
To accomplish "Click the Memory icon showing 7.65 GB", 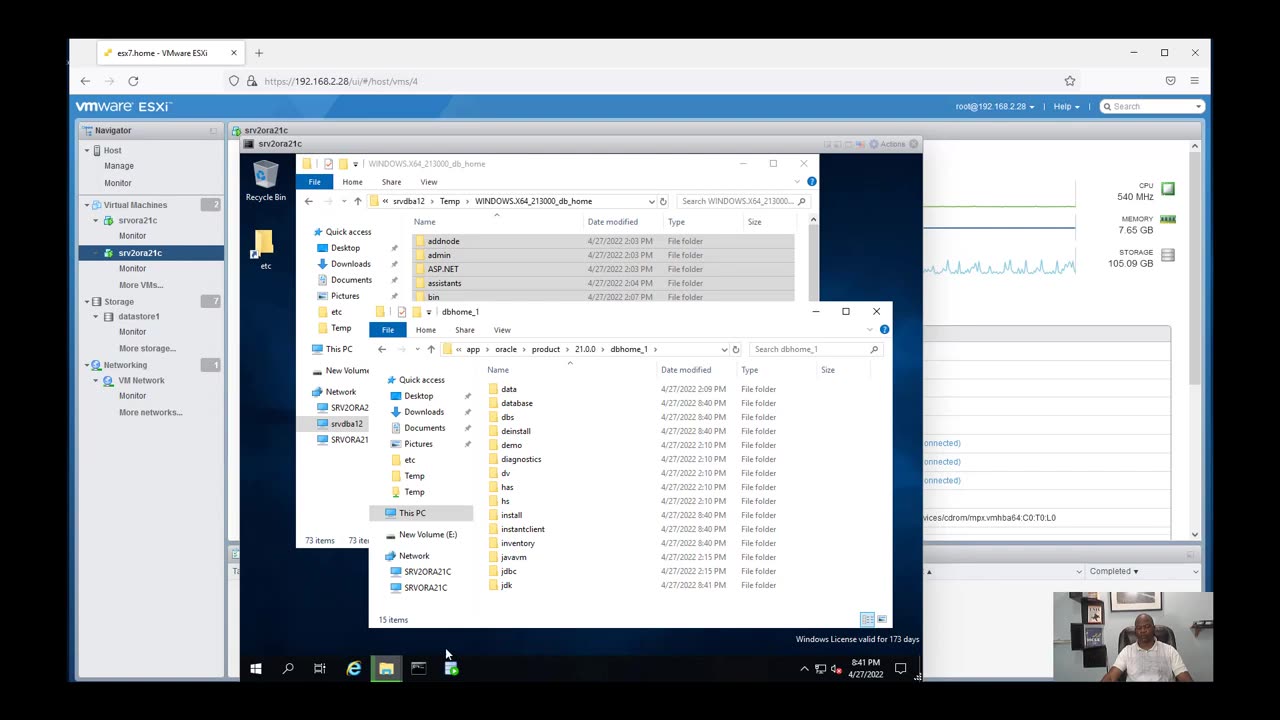I will [1168, 219].
